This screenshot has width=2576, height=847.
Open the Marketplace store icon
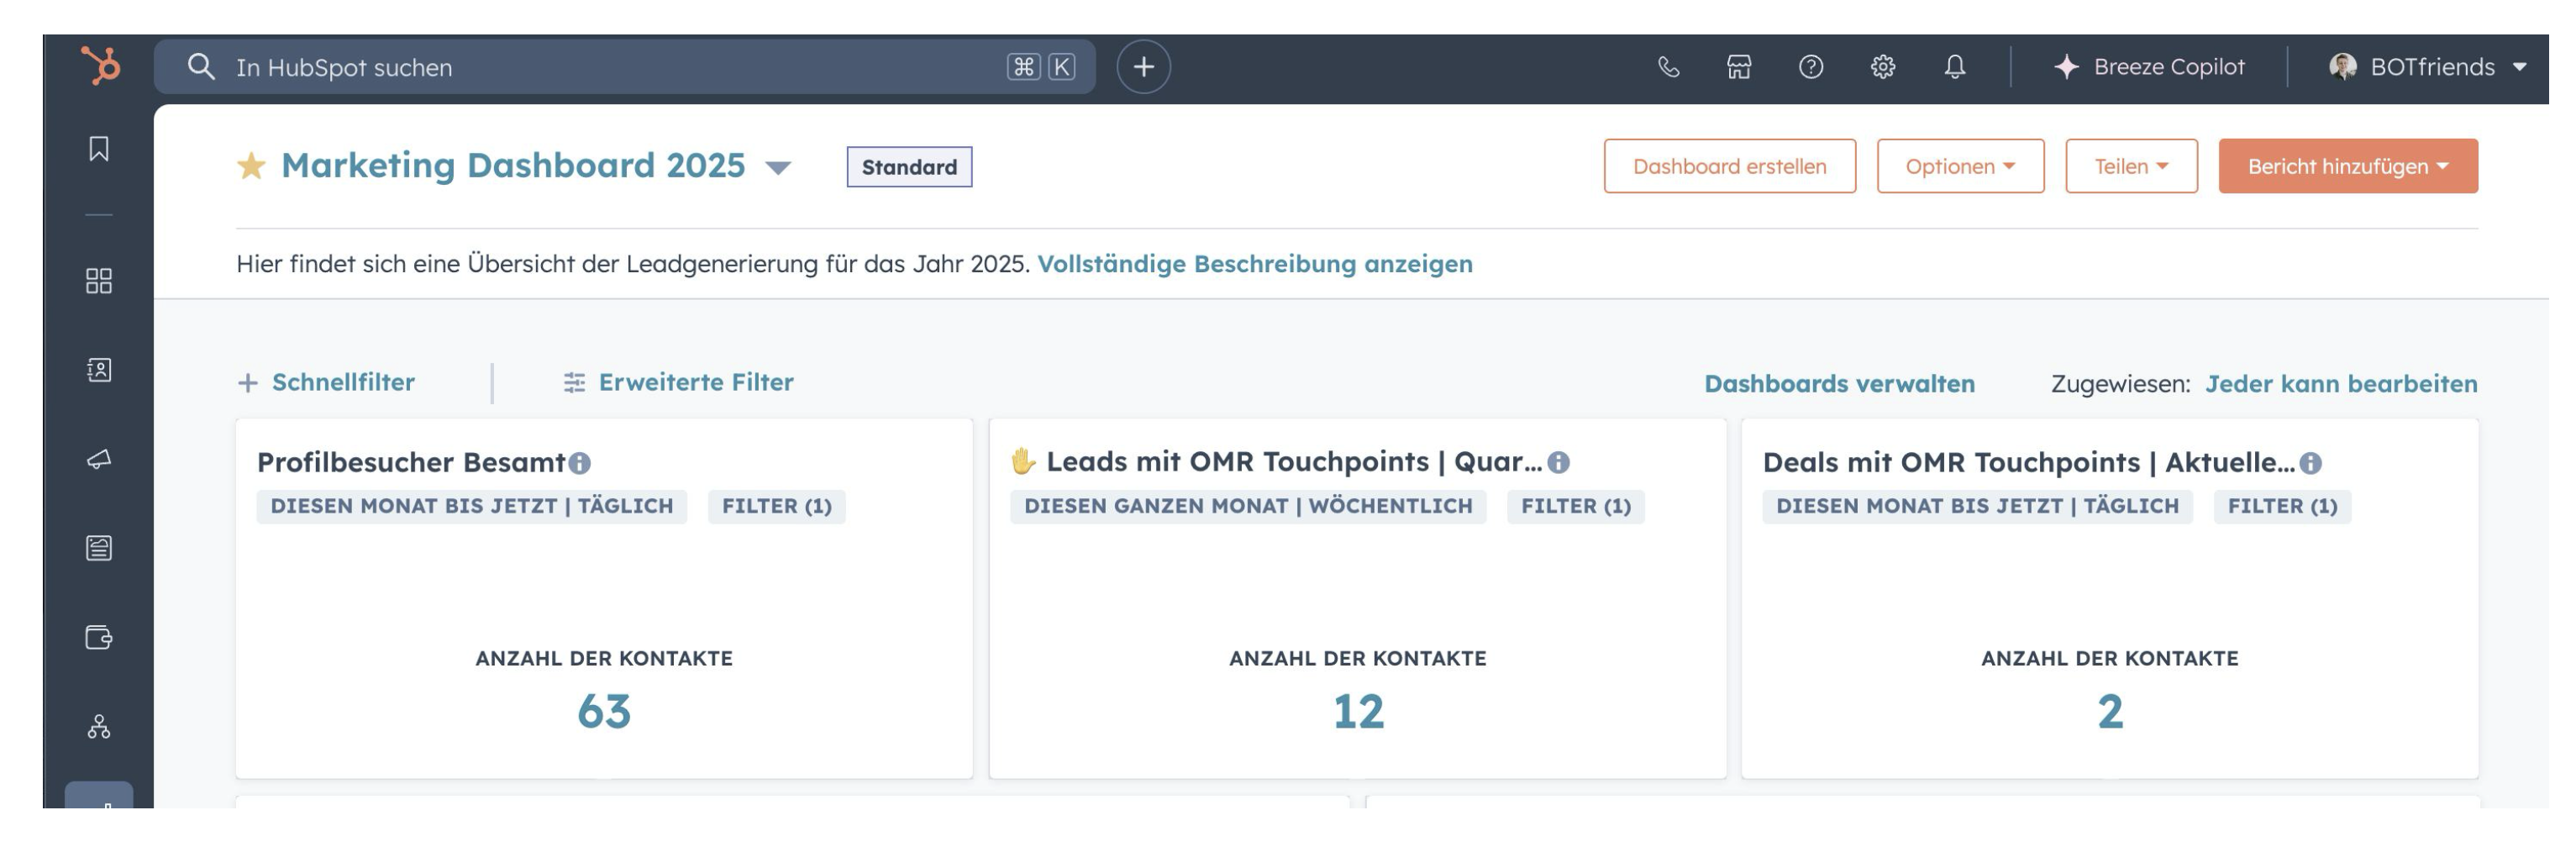point(1739,67)
